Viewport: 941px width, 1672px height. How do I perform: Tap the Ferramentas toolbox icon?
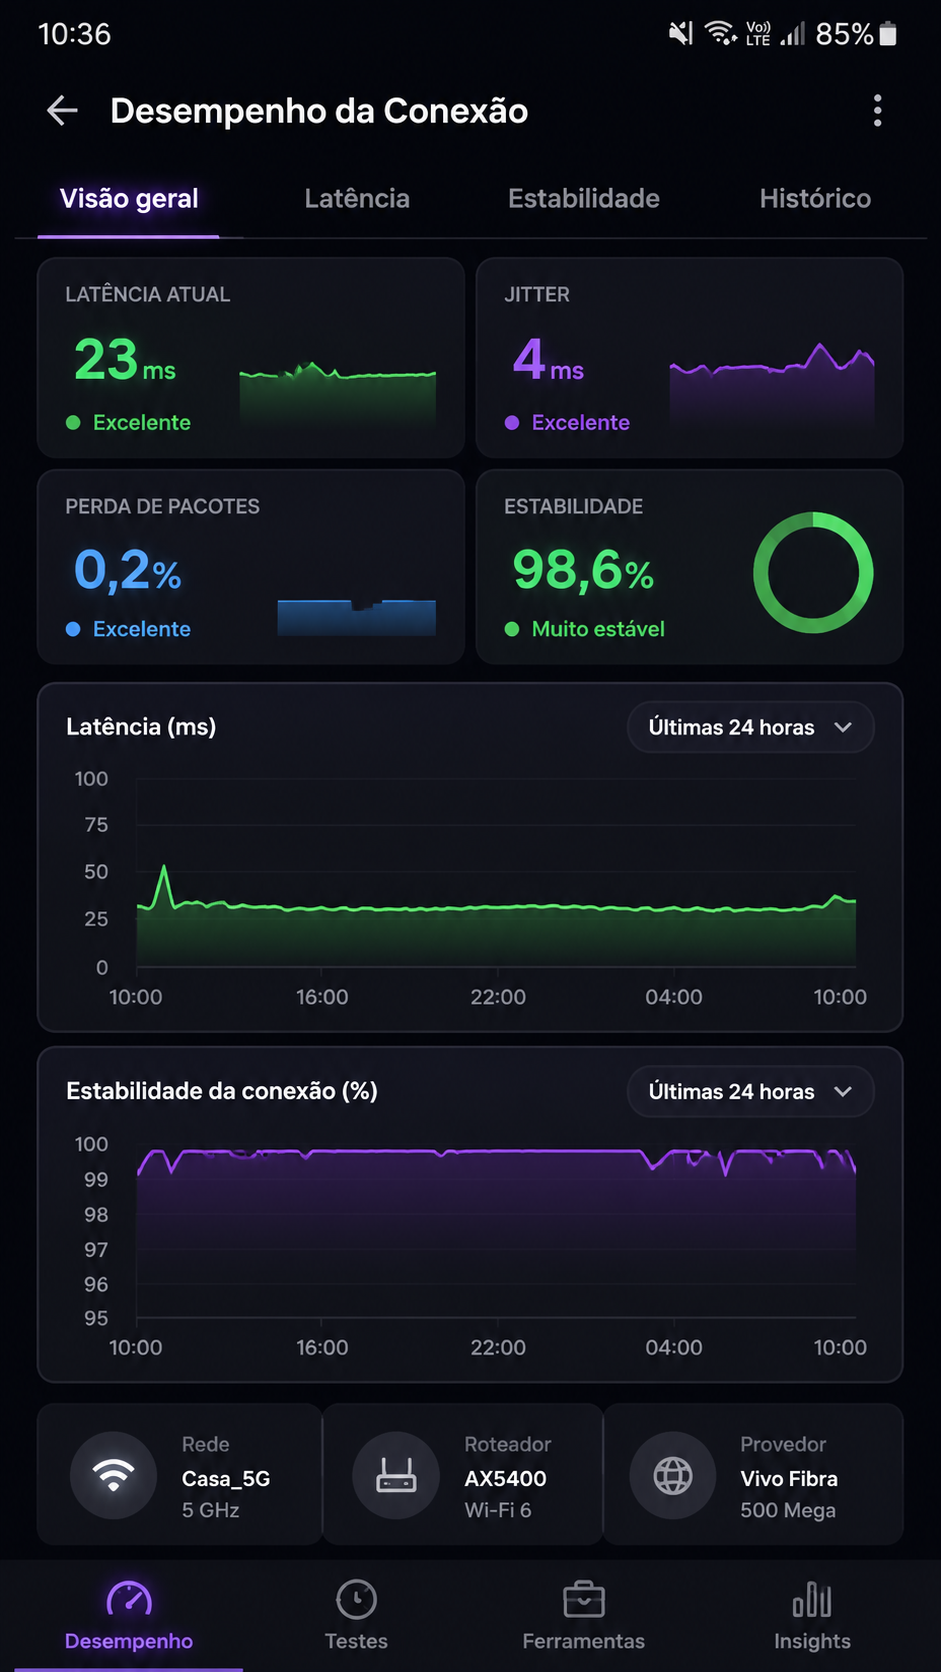pyautogui.click(x=584, y=1599)
